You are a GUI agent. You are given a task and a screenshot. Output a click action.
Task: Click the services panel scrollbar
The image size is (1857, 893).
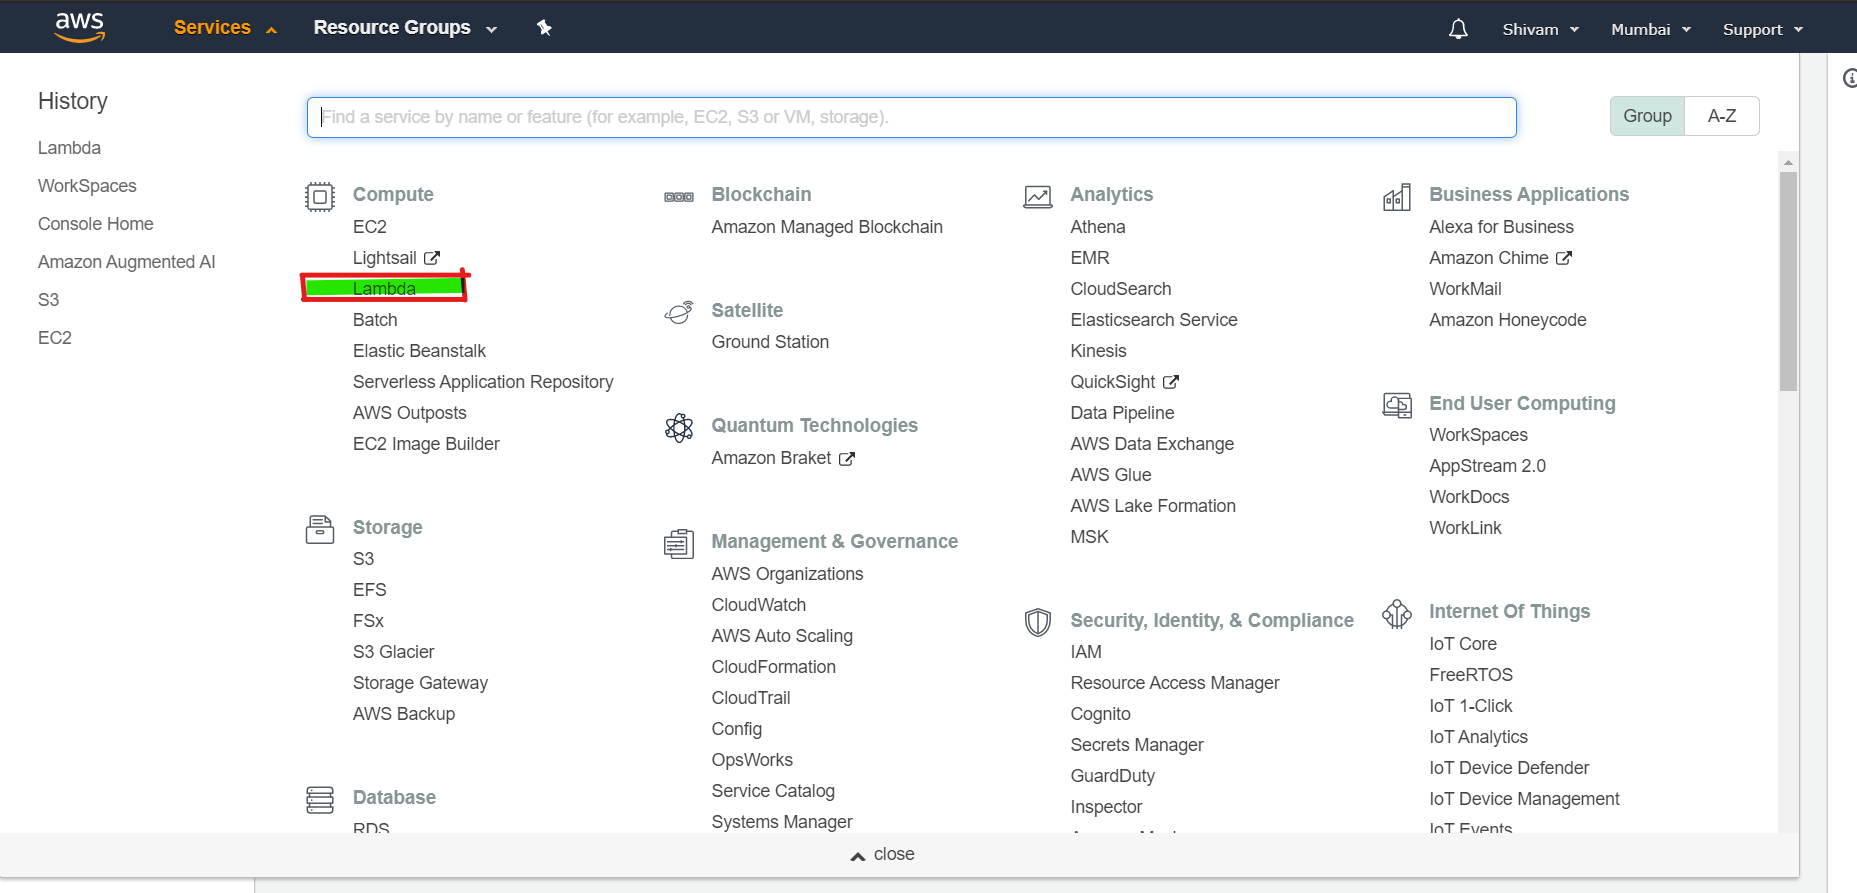click(x=1788, y=281)
